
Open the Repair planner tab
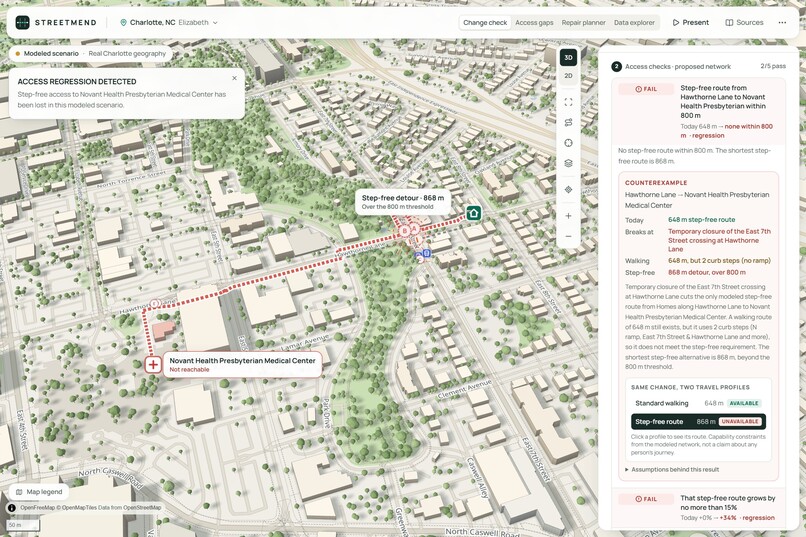tap(583, 23)
